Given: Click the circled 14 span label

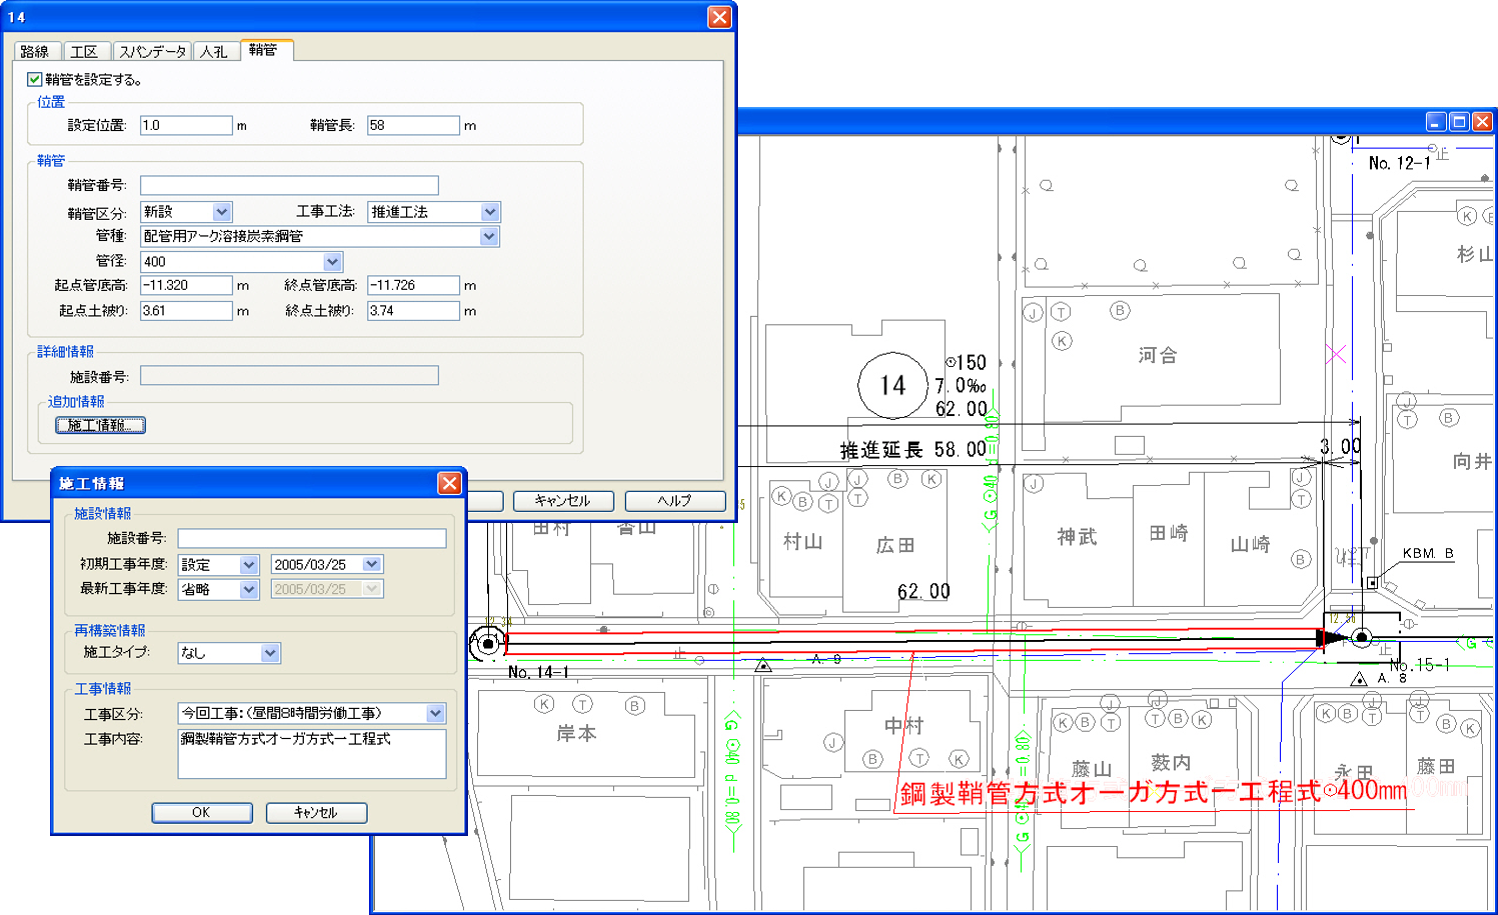Looking at the screenshot, I should coord(892,385).
